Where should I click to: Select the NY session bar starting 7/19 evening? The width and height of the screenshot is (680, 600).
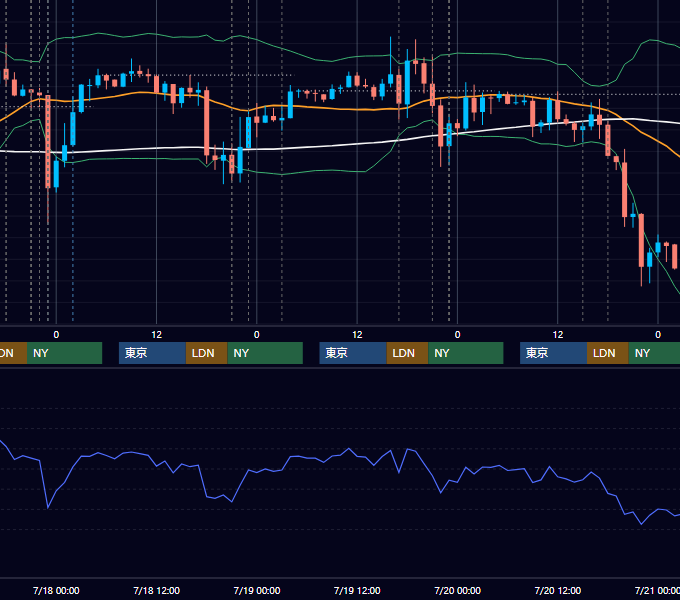[466, 353]
